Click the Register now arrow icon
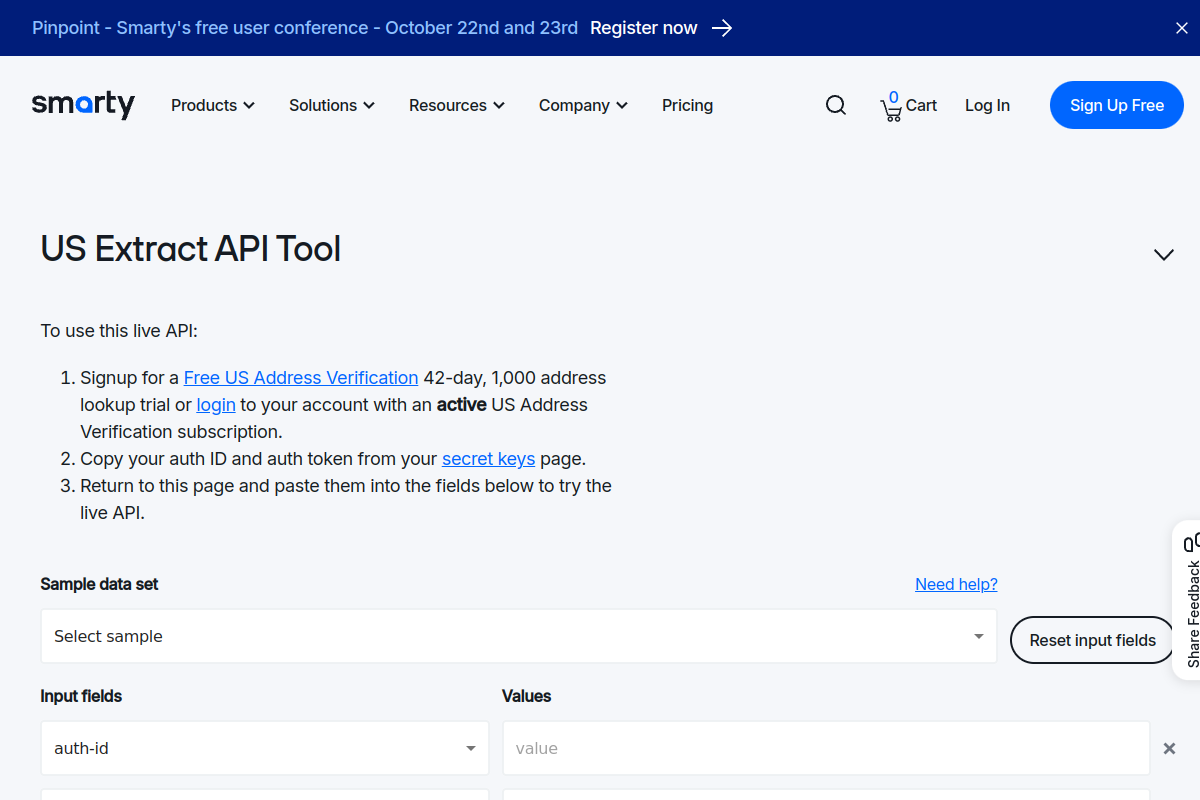The height and width of the screenshot is (800, 1200). coord(722,28)
